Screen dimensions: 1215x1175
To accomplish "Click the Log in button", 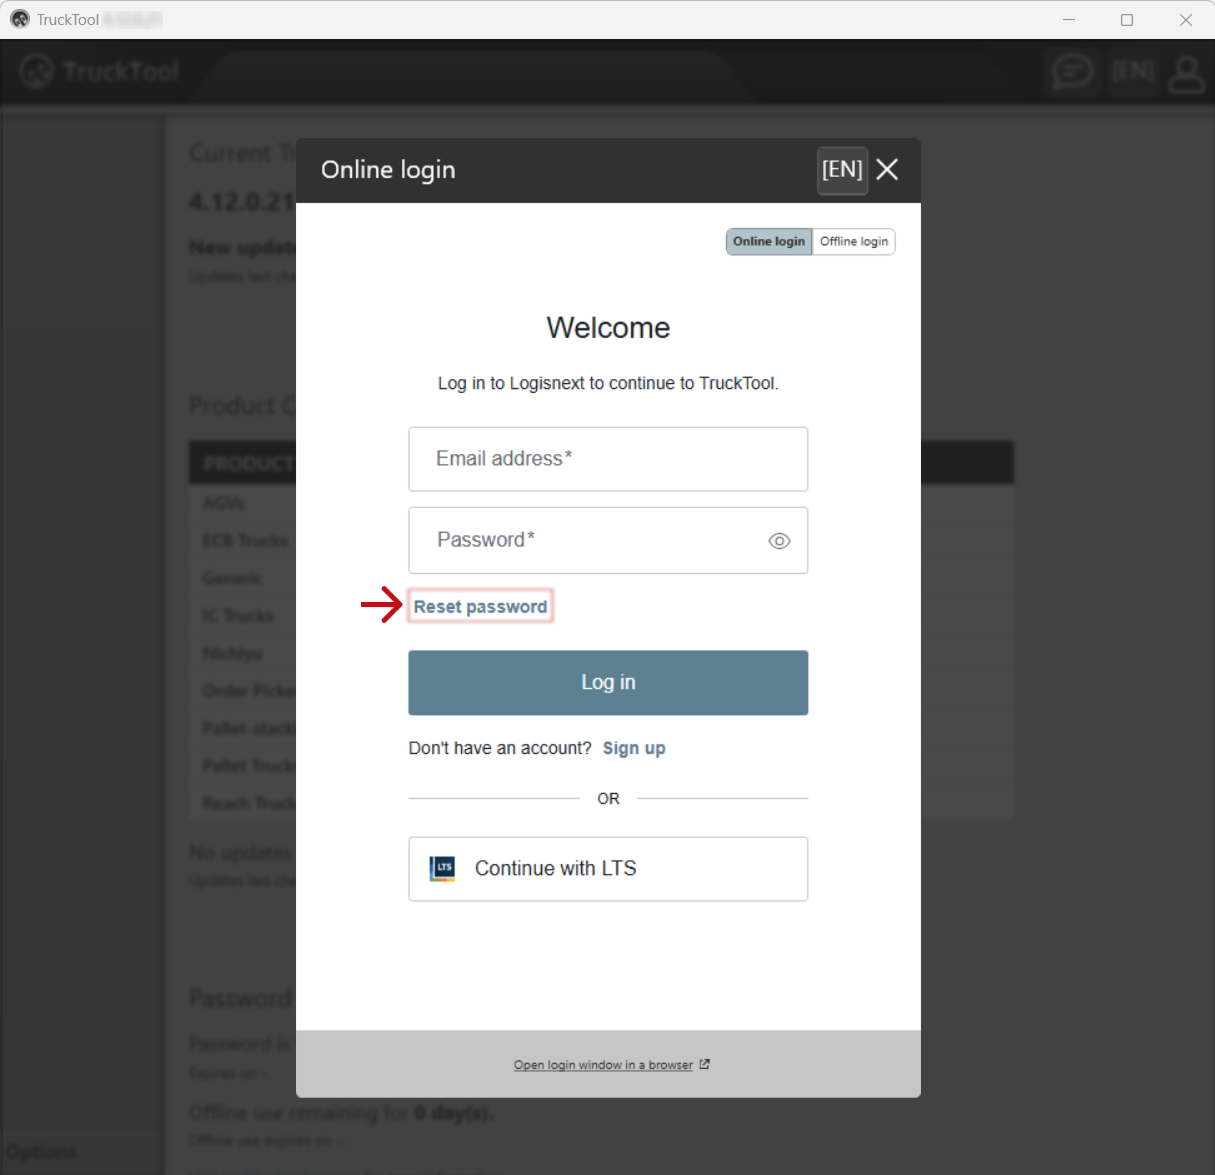I will point(608,683).
